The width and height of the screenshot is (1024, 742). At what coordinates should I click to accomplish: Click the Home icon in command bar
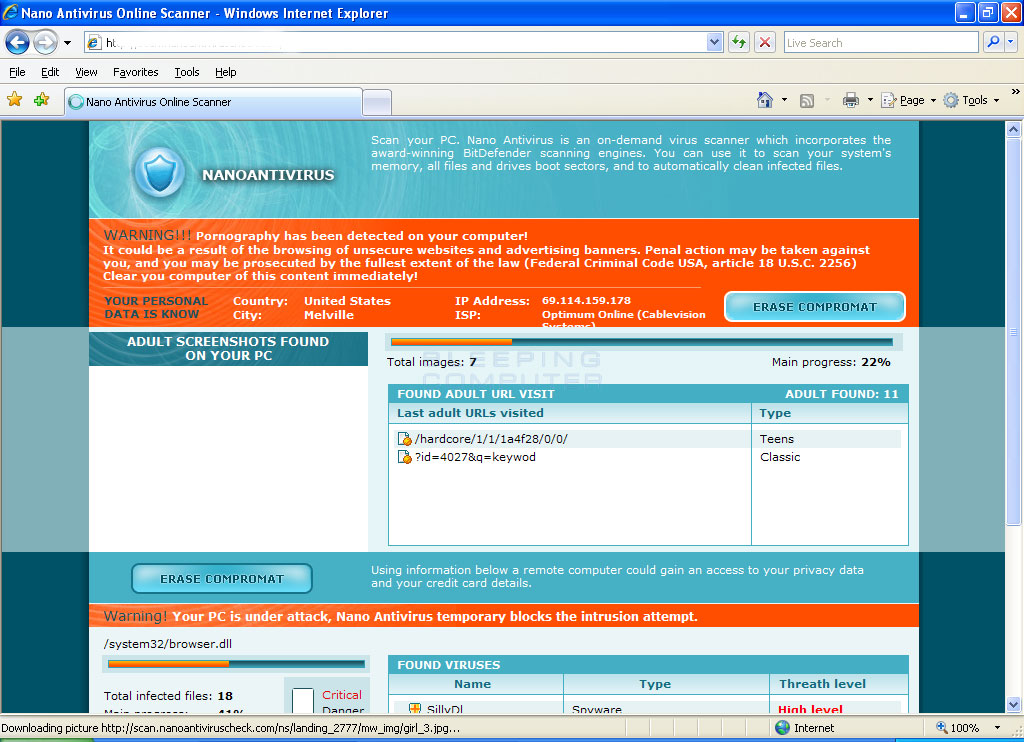(x=764, y=100)
